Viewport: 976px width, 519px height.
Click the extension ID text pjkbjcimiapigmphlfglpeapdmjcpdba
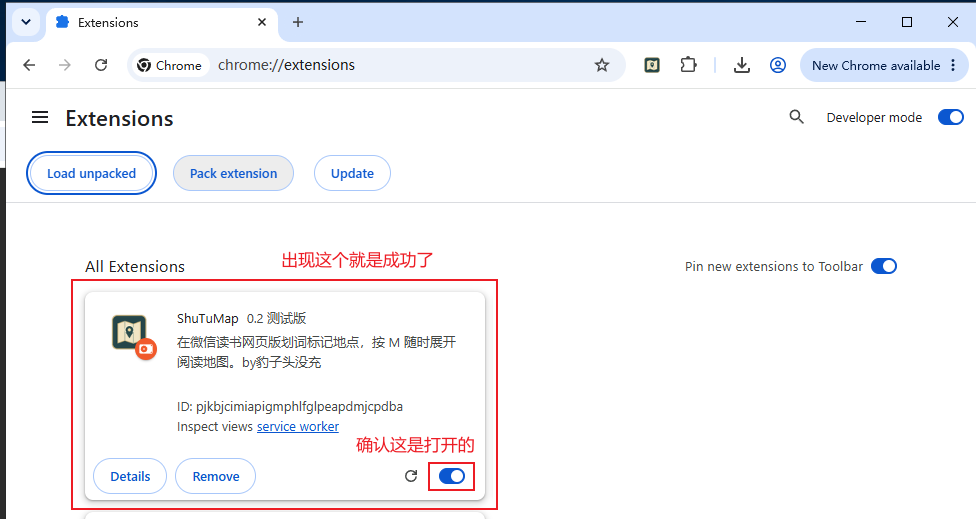pos(299,406)
